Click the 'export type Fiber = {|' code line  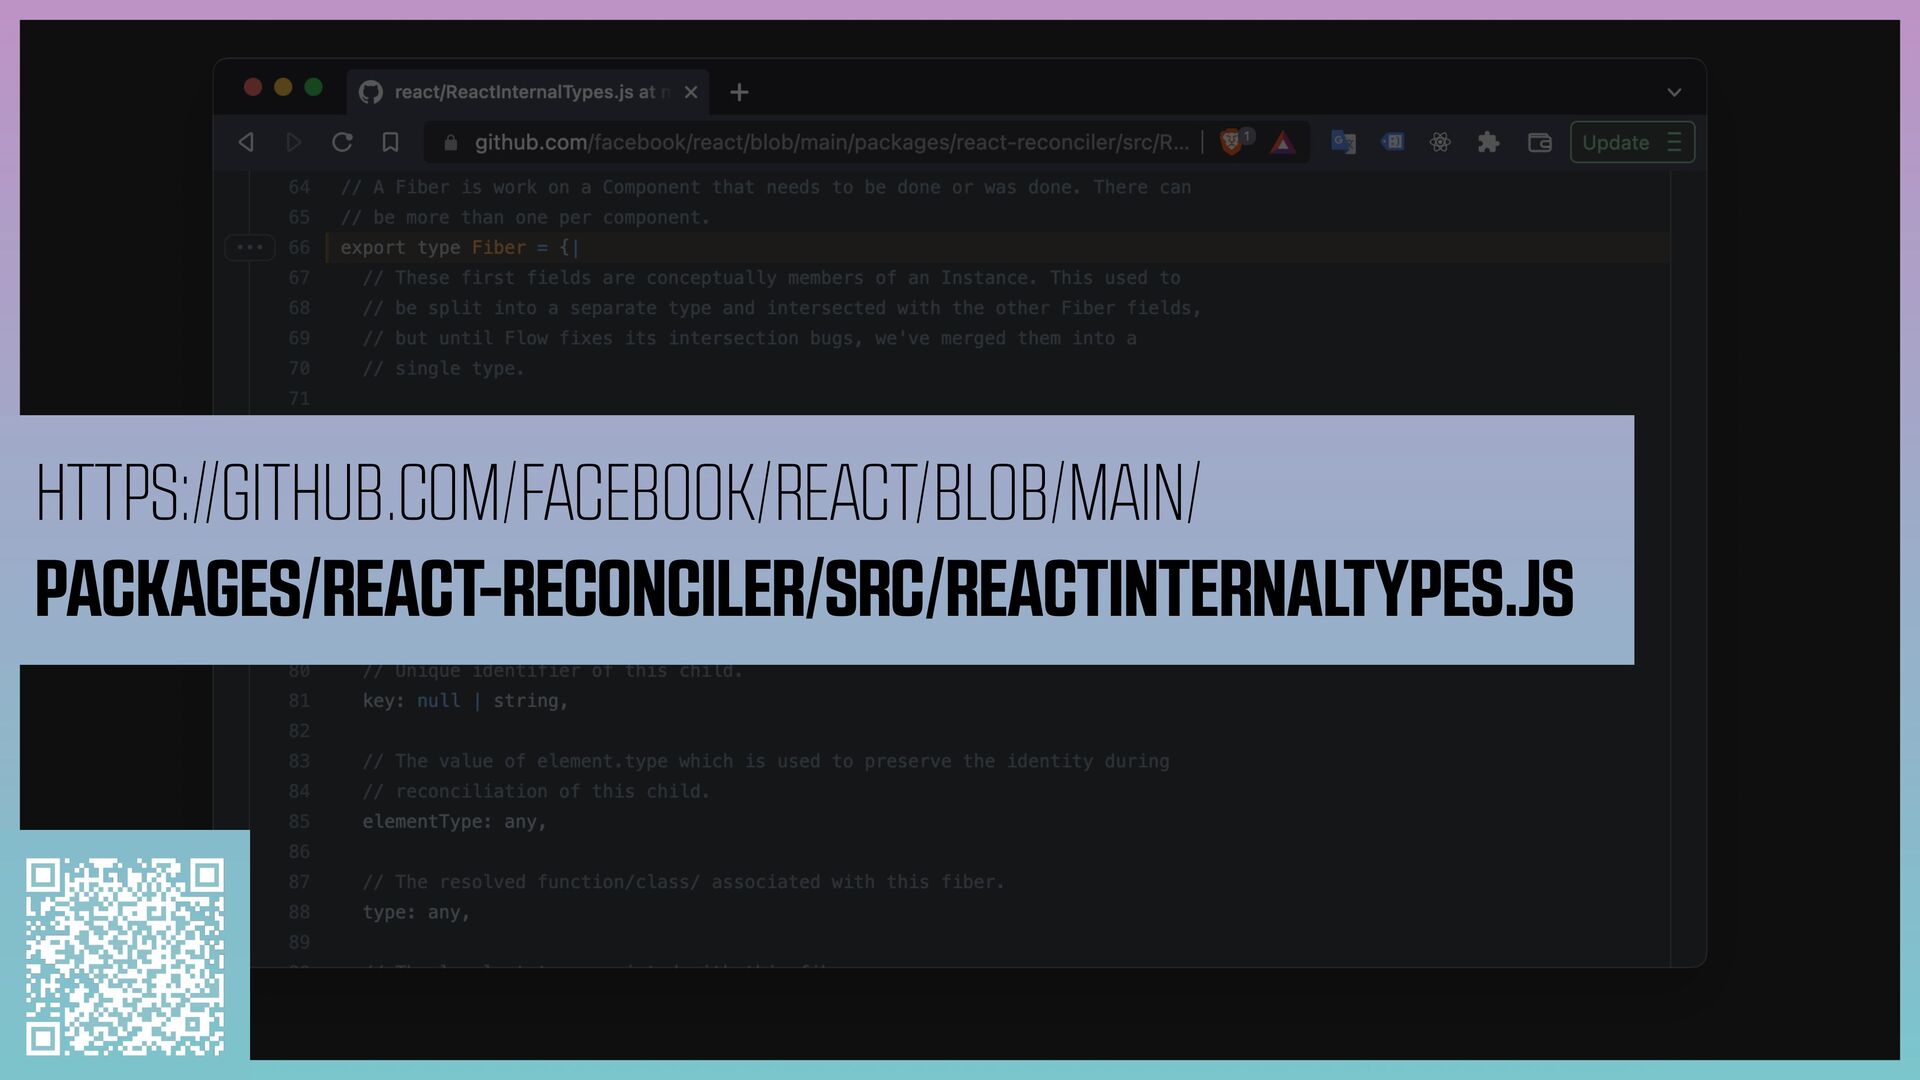click(460, 247)
